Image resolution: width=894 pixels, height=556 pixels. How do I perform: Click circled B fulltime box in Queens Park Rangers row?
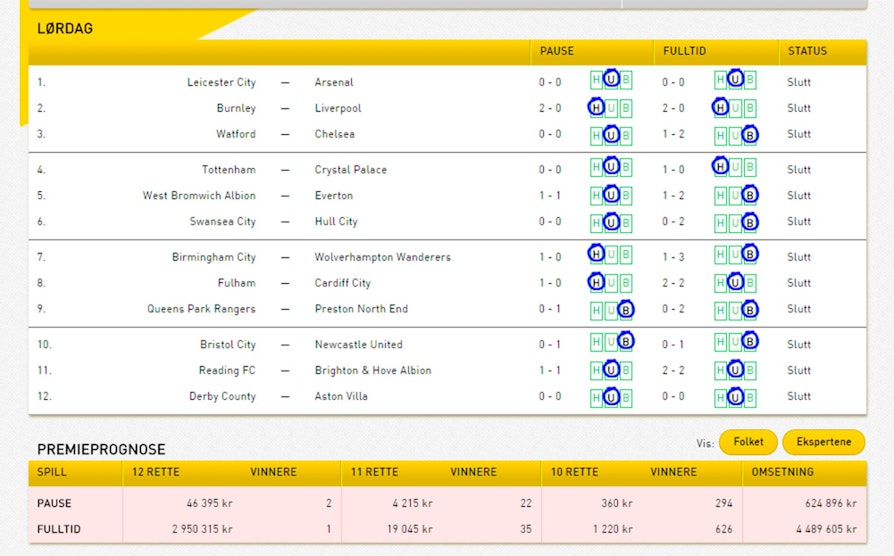[750, 310]
